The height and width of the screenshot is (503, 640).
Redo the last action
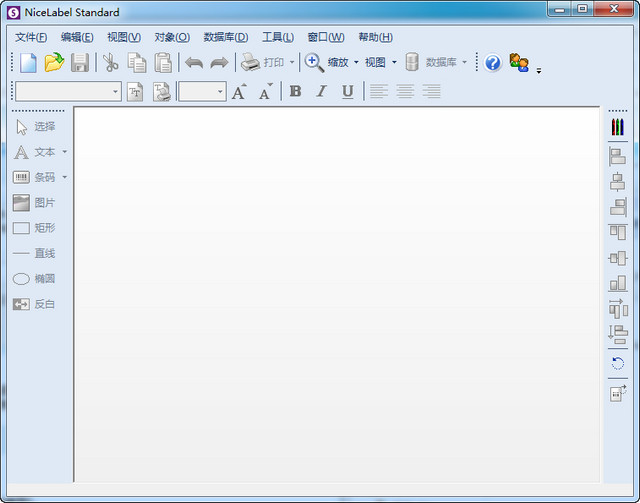tap(219, 63)
